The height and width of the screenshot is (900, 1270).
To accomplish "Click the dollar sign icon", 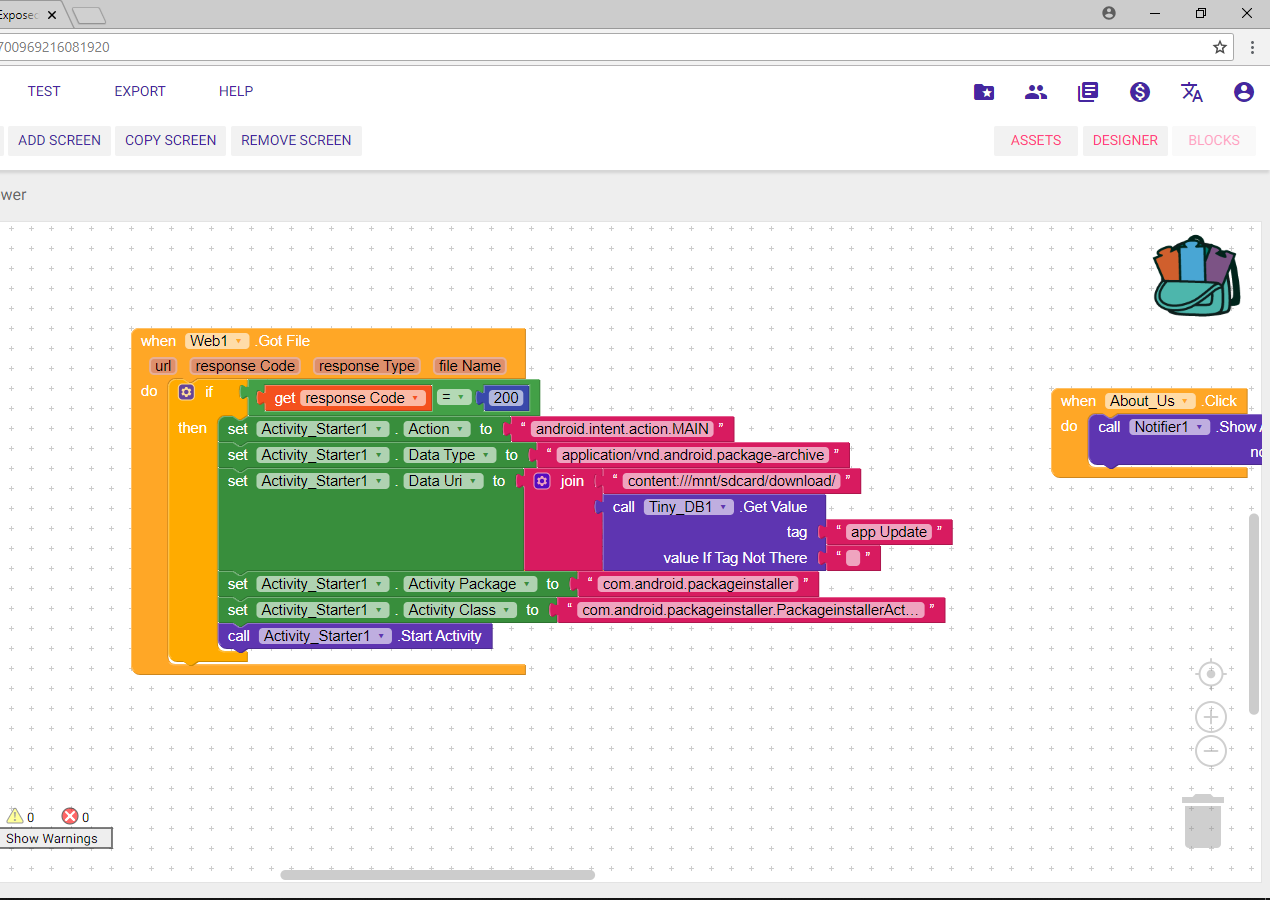I will point(1140,92).
